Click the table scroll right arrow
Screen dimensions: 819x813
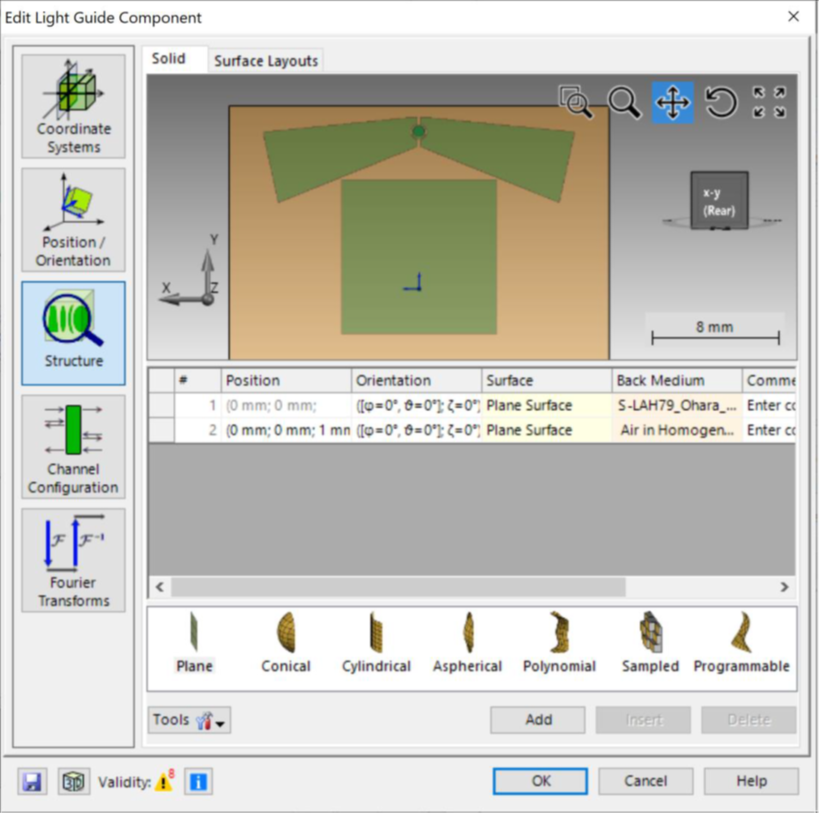[x=785, y=587]
